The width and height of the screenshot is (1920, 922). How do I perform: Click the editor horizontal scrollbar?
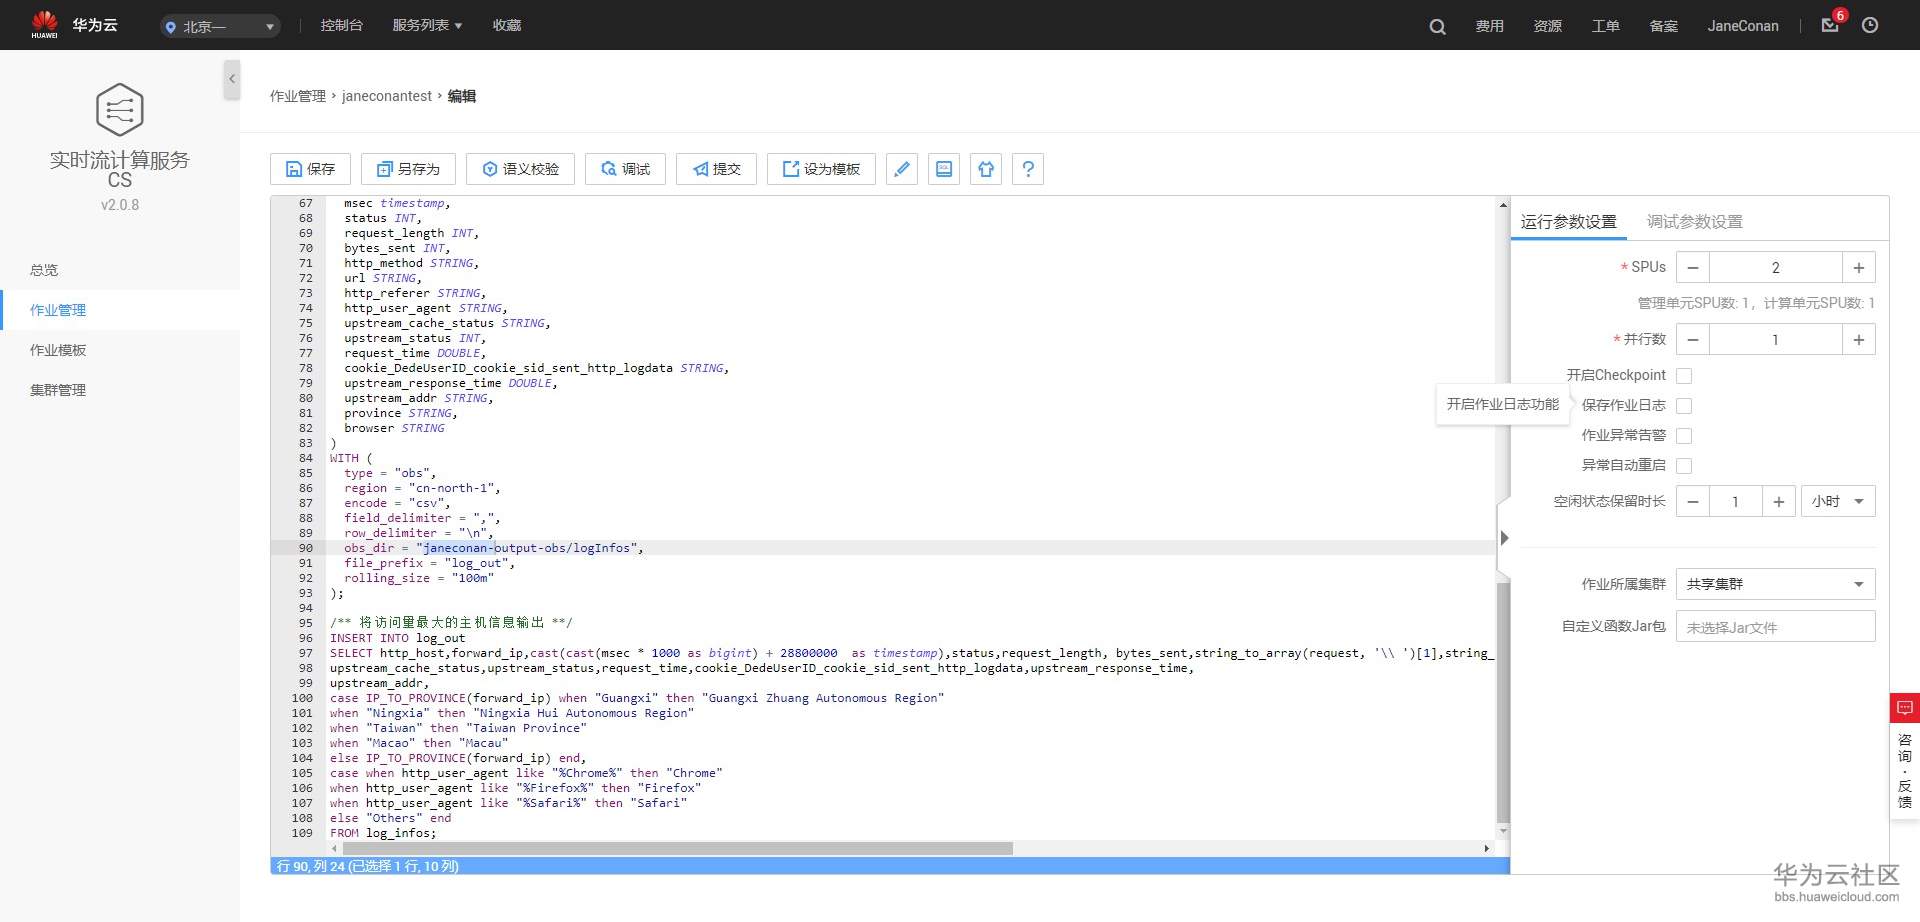point(677,848)
